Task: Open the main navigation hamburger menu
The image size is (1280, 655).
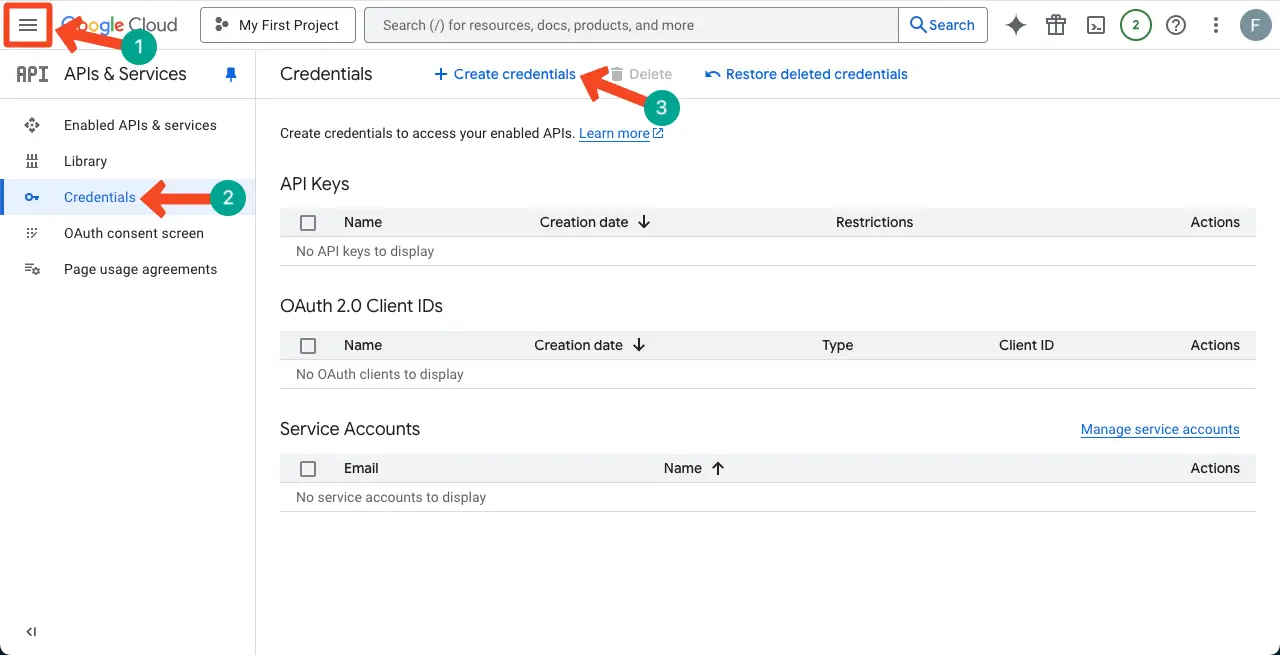Action: tap(28, 25)
